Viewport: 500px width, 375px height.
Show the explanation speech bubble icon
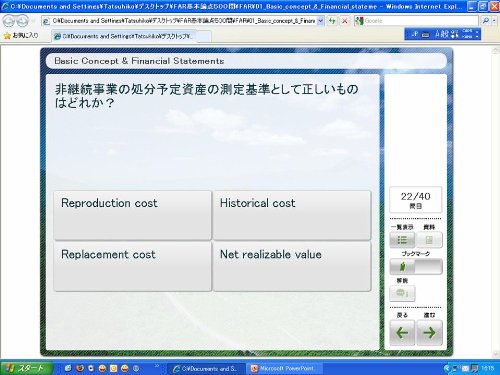402,293
